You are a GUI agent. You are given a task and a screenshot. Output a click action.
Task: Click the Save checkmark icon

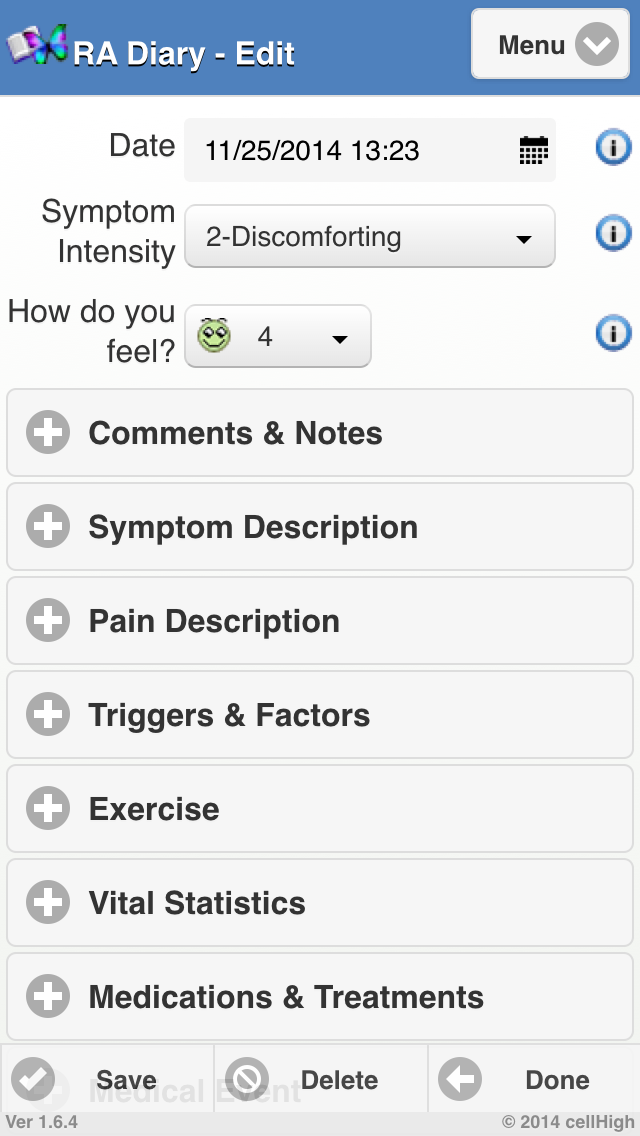pos(33,1079)
